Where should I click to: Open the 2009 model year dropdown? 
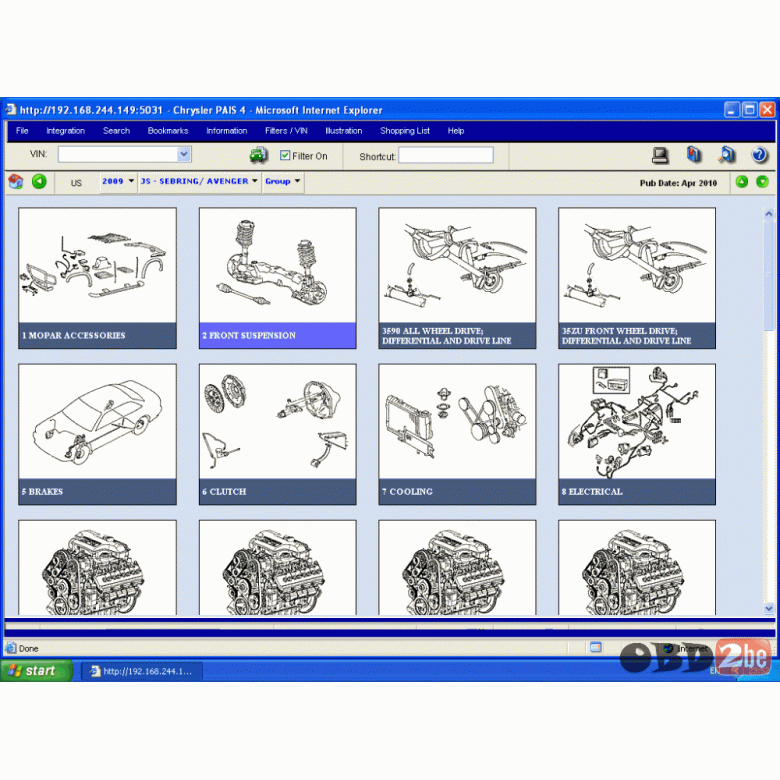118,181
